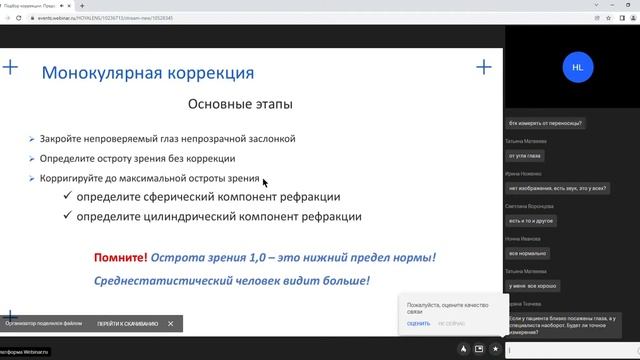The image size is (640, 360).
Task: Click chat message 'есть и то и другое'
Action: point(531,221)
